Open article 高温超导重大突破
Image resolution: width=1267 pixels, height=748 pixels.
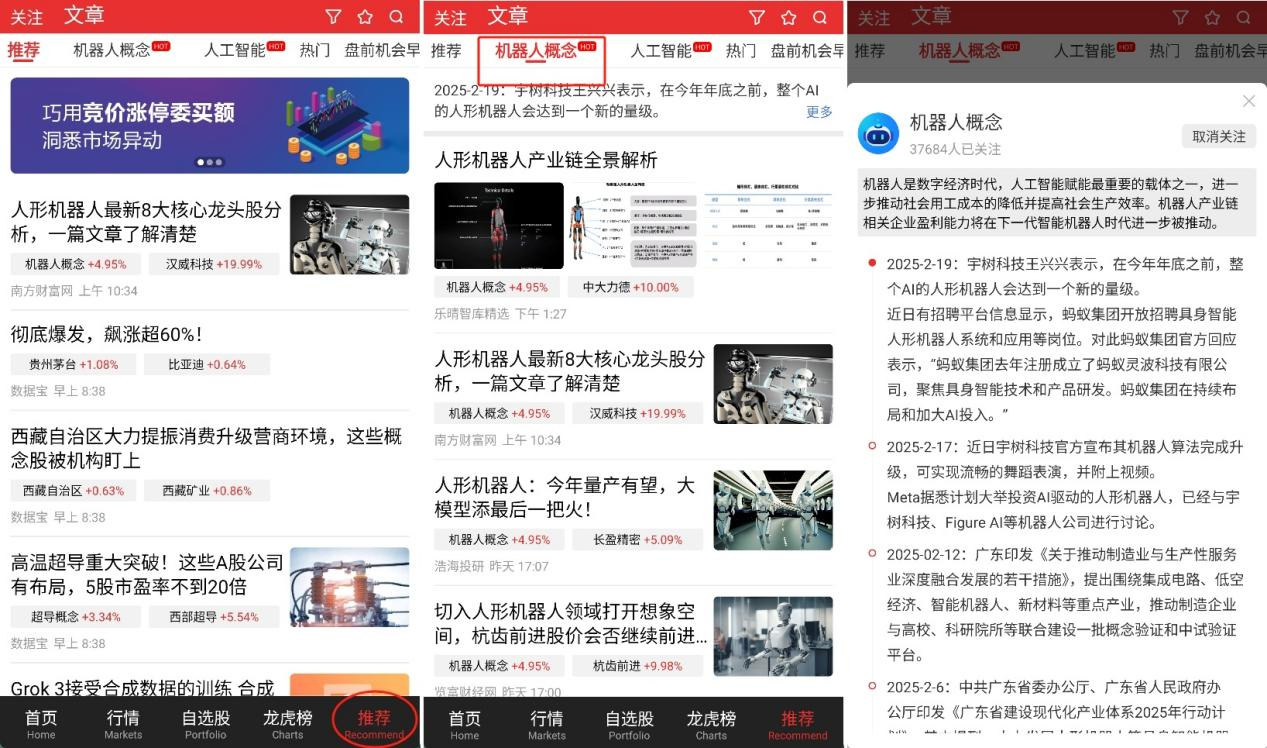[147, 574]
